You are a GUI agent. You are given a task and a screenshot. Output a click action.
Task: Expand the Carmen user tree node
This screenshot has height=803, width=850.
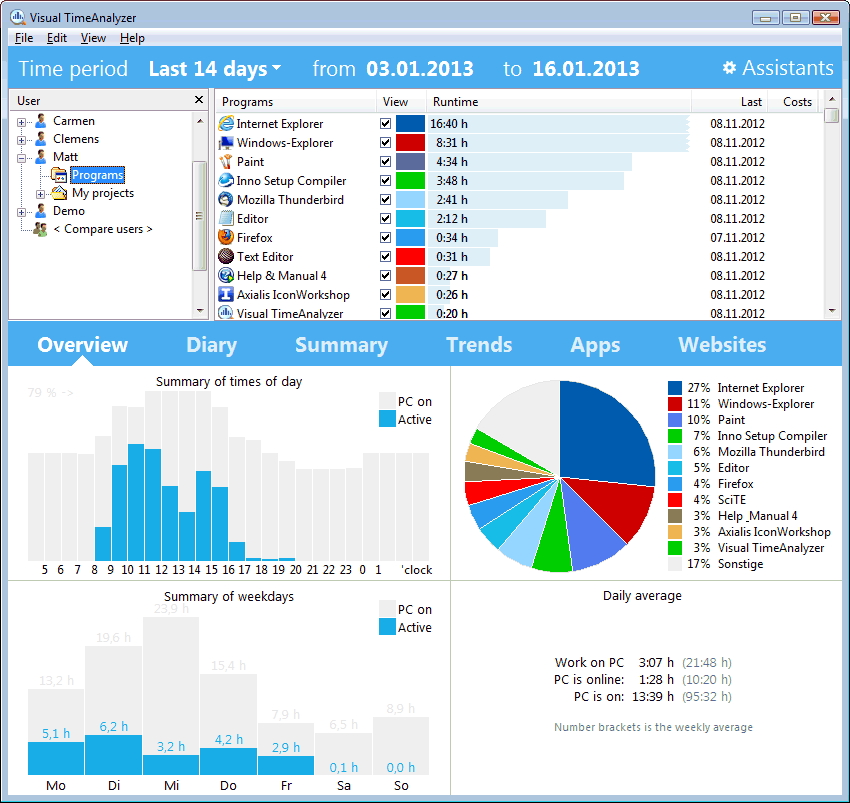[22, 120]
